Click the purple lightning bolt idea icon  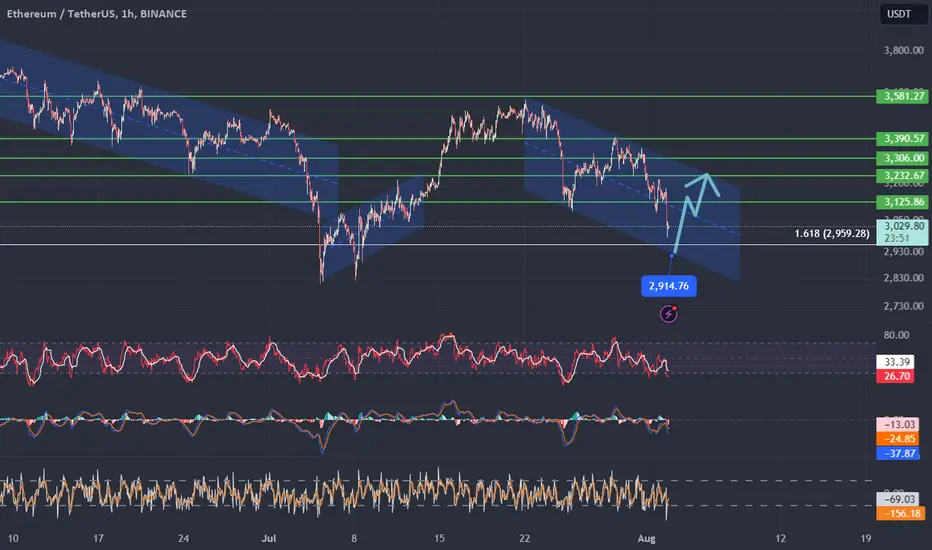point(669,313)
